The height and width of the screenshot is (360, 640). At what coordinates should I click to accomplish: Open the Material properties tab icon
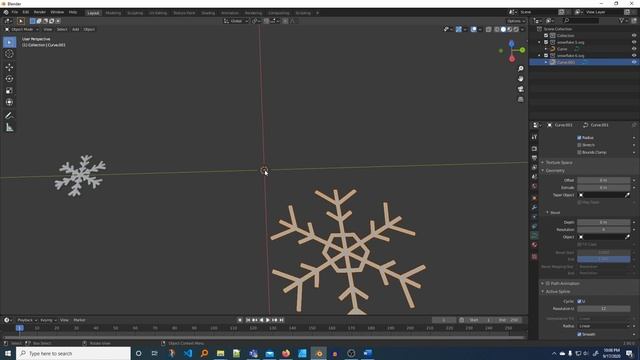click(x=534, y=245)
